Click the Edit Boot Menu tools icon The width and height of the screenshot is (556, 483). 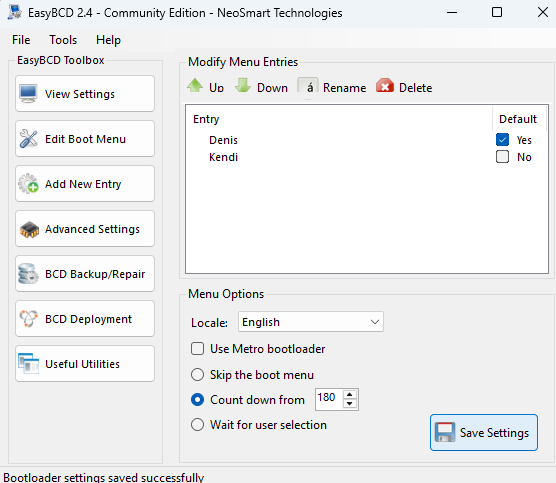click(28, 139)
